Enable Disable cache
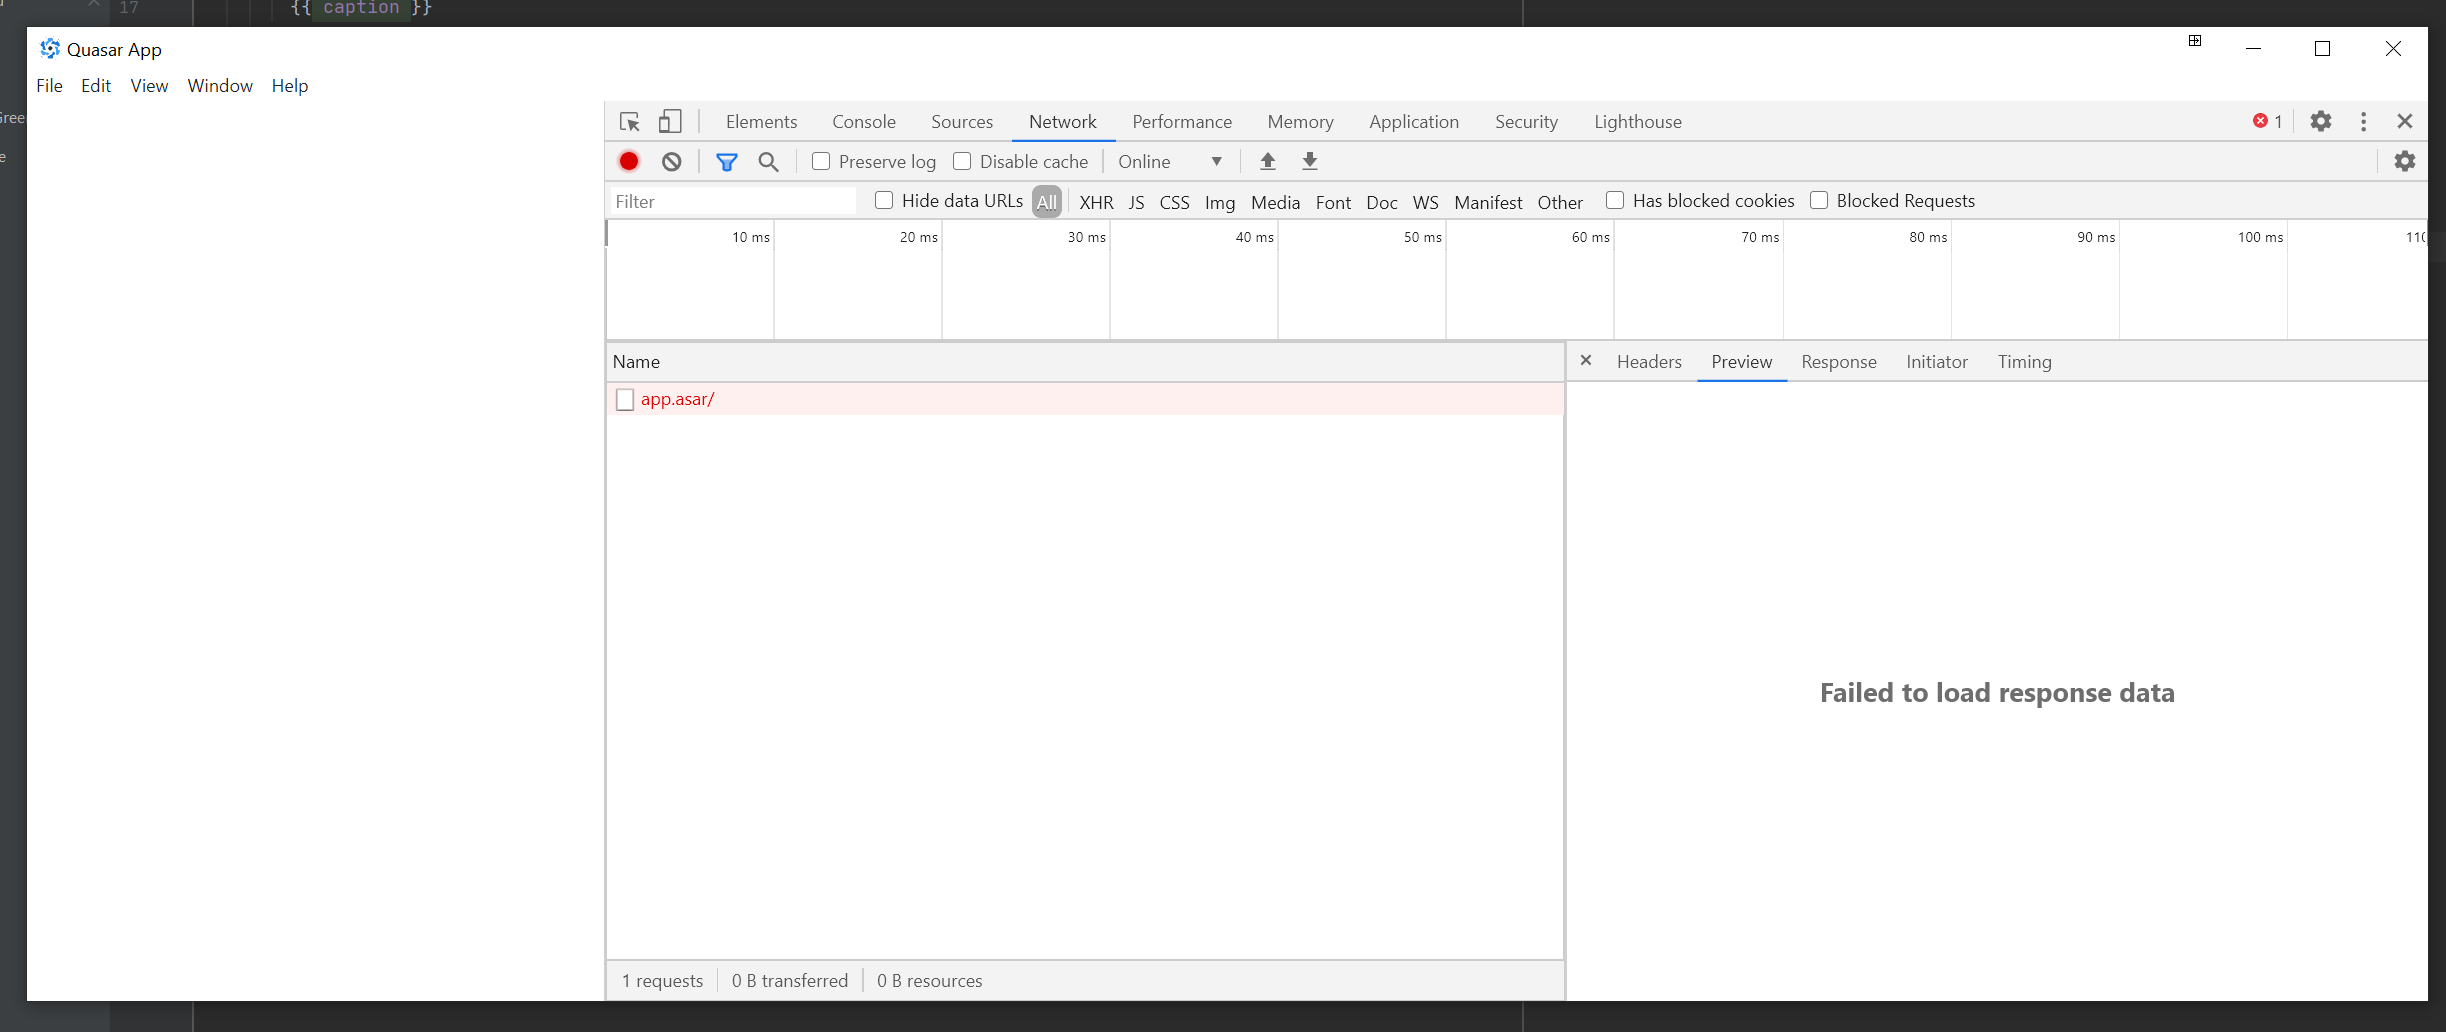2446x1032 pixels. point(962,161)
